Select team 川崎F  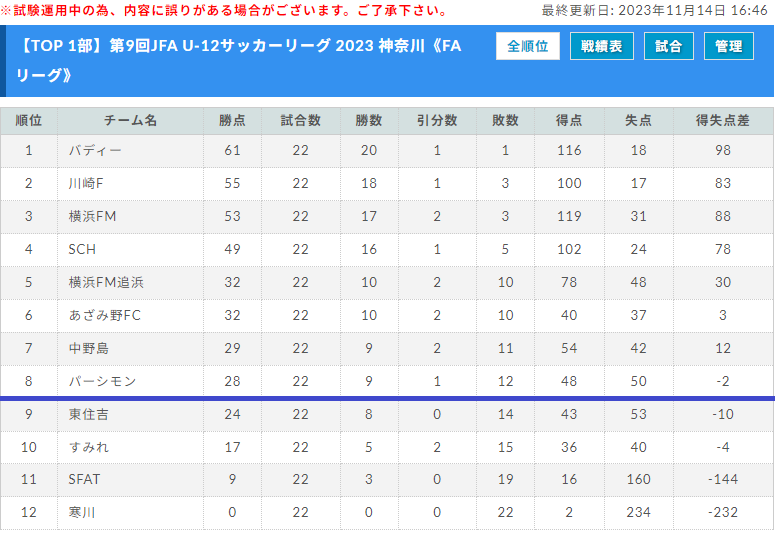(x=86, y=183)
